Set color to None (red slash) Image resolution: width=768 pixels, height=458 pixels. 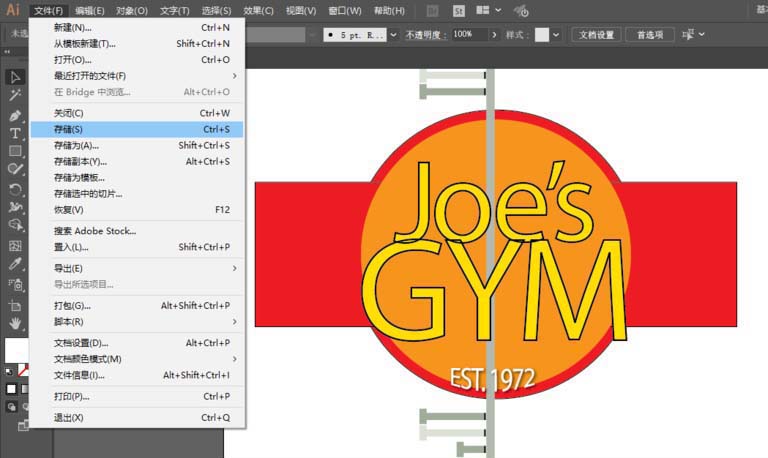[x=23, y=371]
